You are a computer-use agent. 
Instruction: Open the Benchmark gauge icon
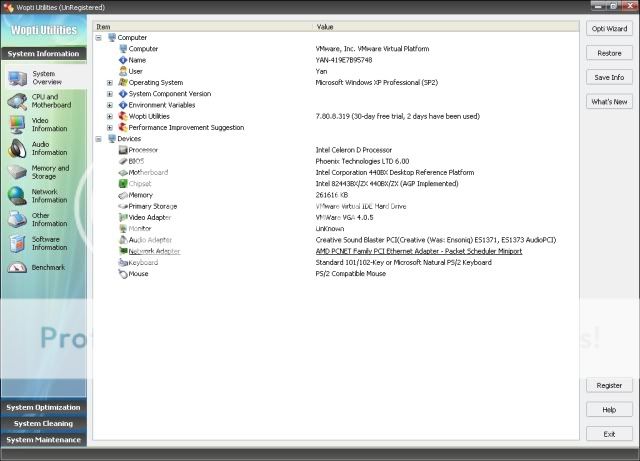coord(17,268)
